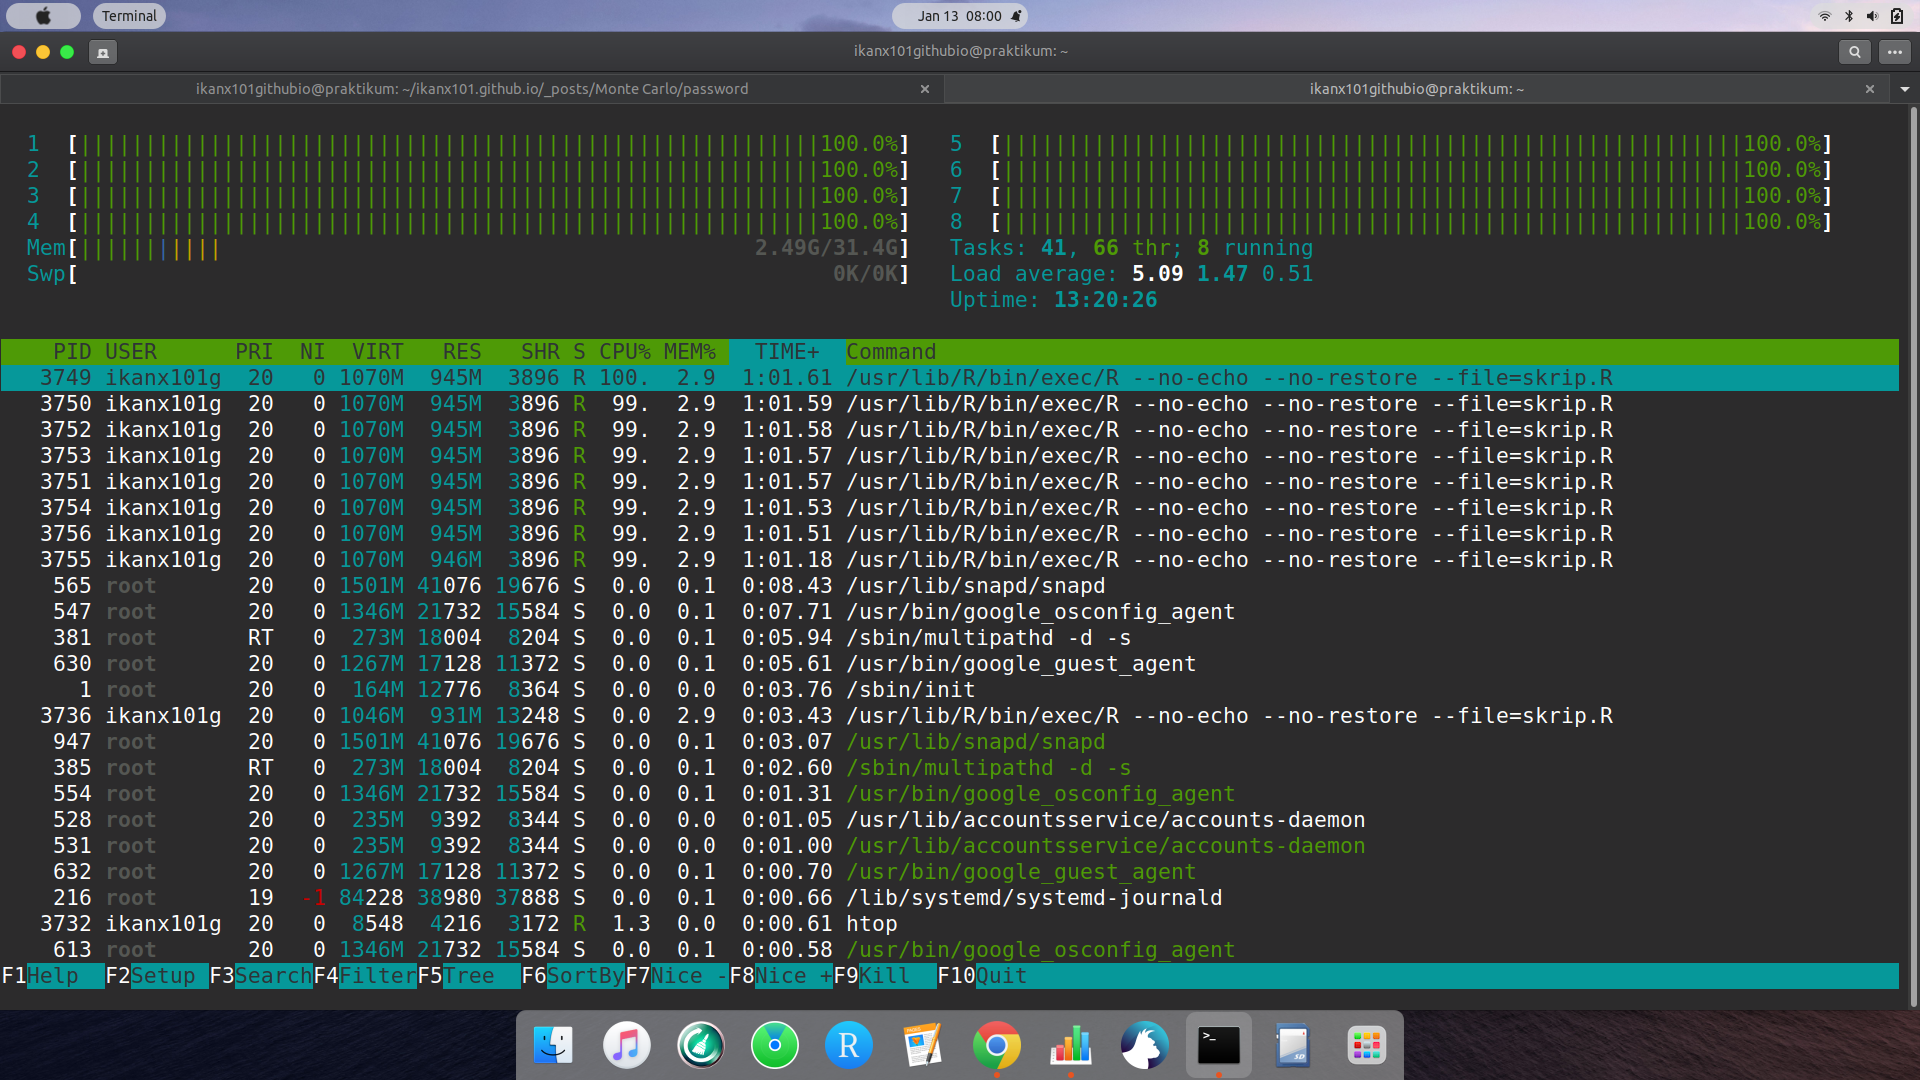Open the app grid launcher icon
Viewport: 1920px width, 1080px height.
click(1366, 1046)
